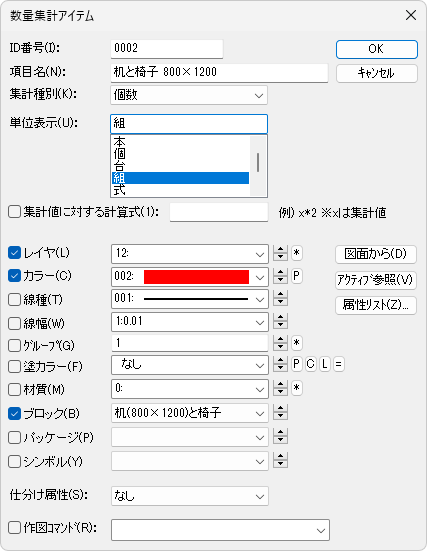Uncheck the レイヤ(L) checkbox
Image resolution: width=427 pixels, height=551 pixels.
coord(14,253)
